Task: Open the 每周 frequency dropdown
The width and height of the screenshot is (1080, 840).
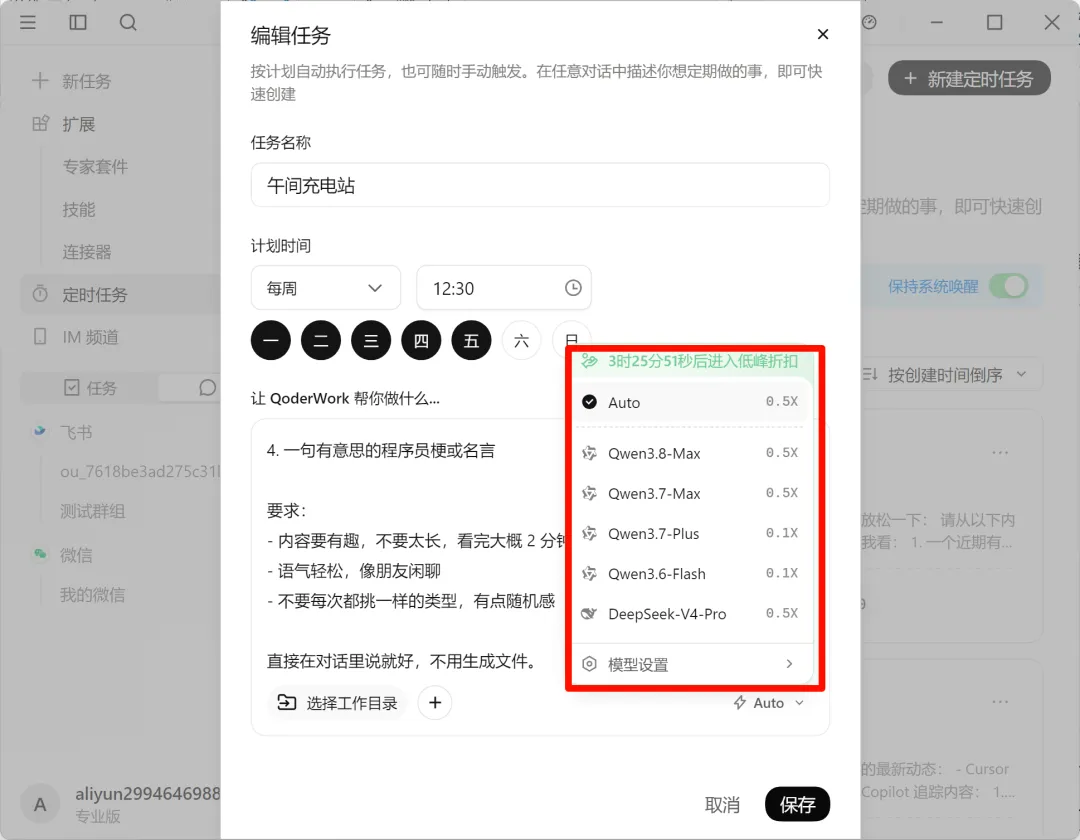Action: (x=326, y=288)
